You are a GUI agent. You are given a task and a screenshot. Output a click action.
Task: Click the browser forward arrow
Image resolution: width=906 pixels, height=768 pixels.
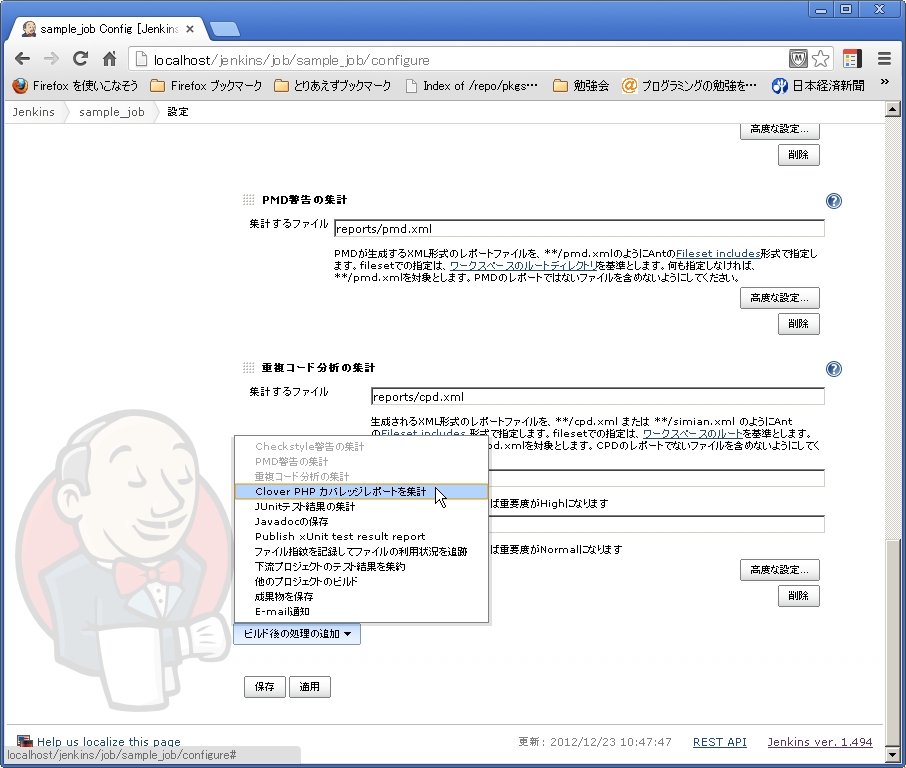pos(51,59)
